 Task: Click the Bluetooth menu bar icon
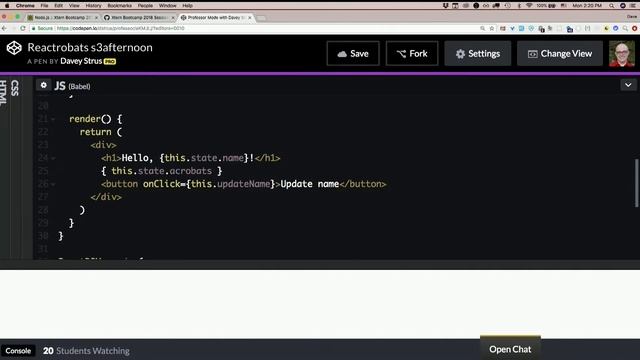point(519,6)
